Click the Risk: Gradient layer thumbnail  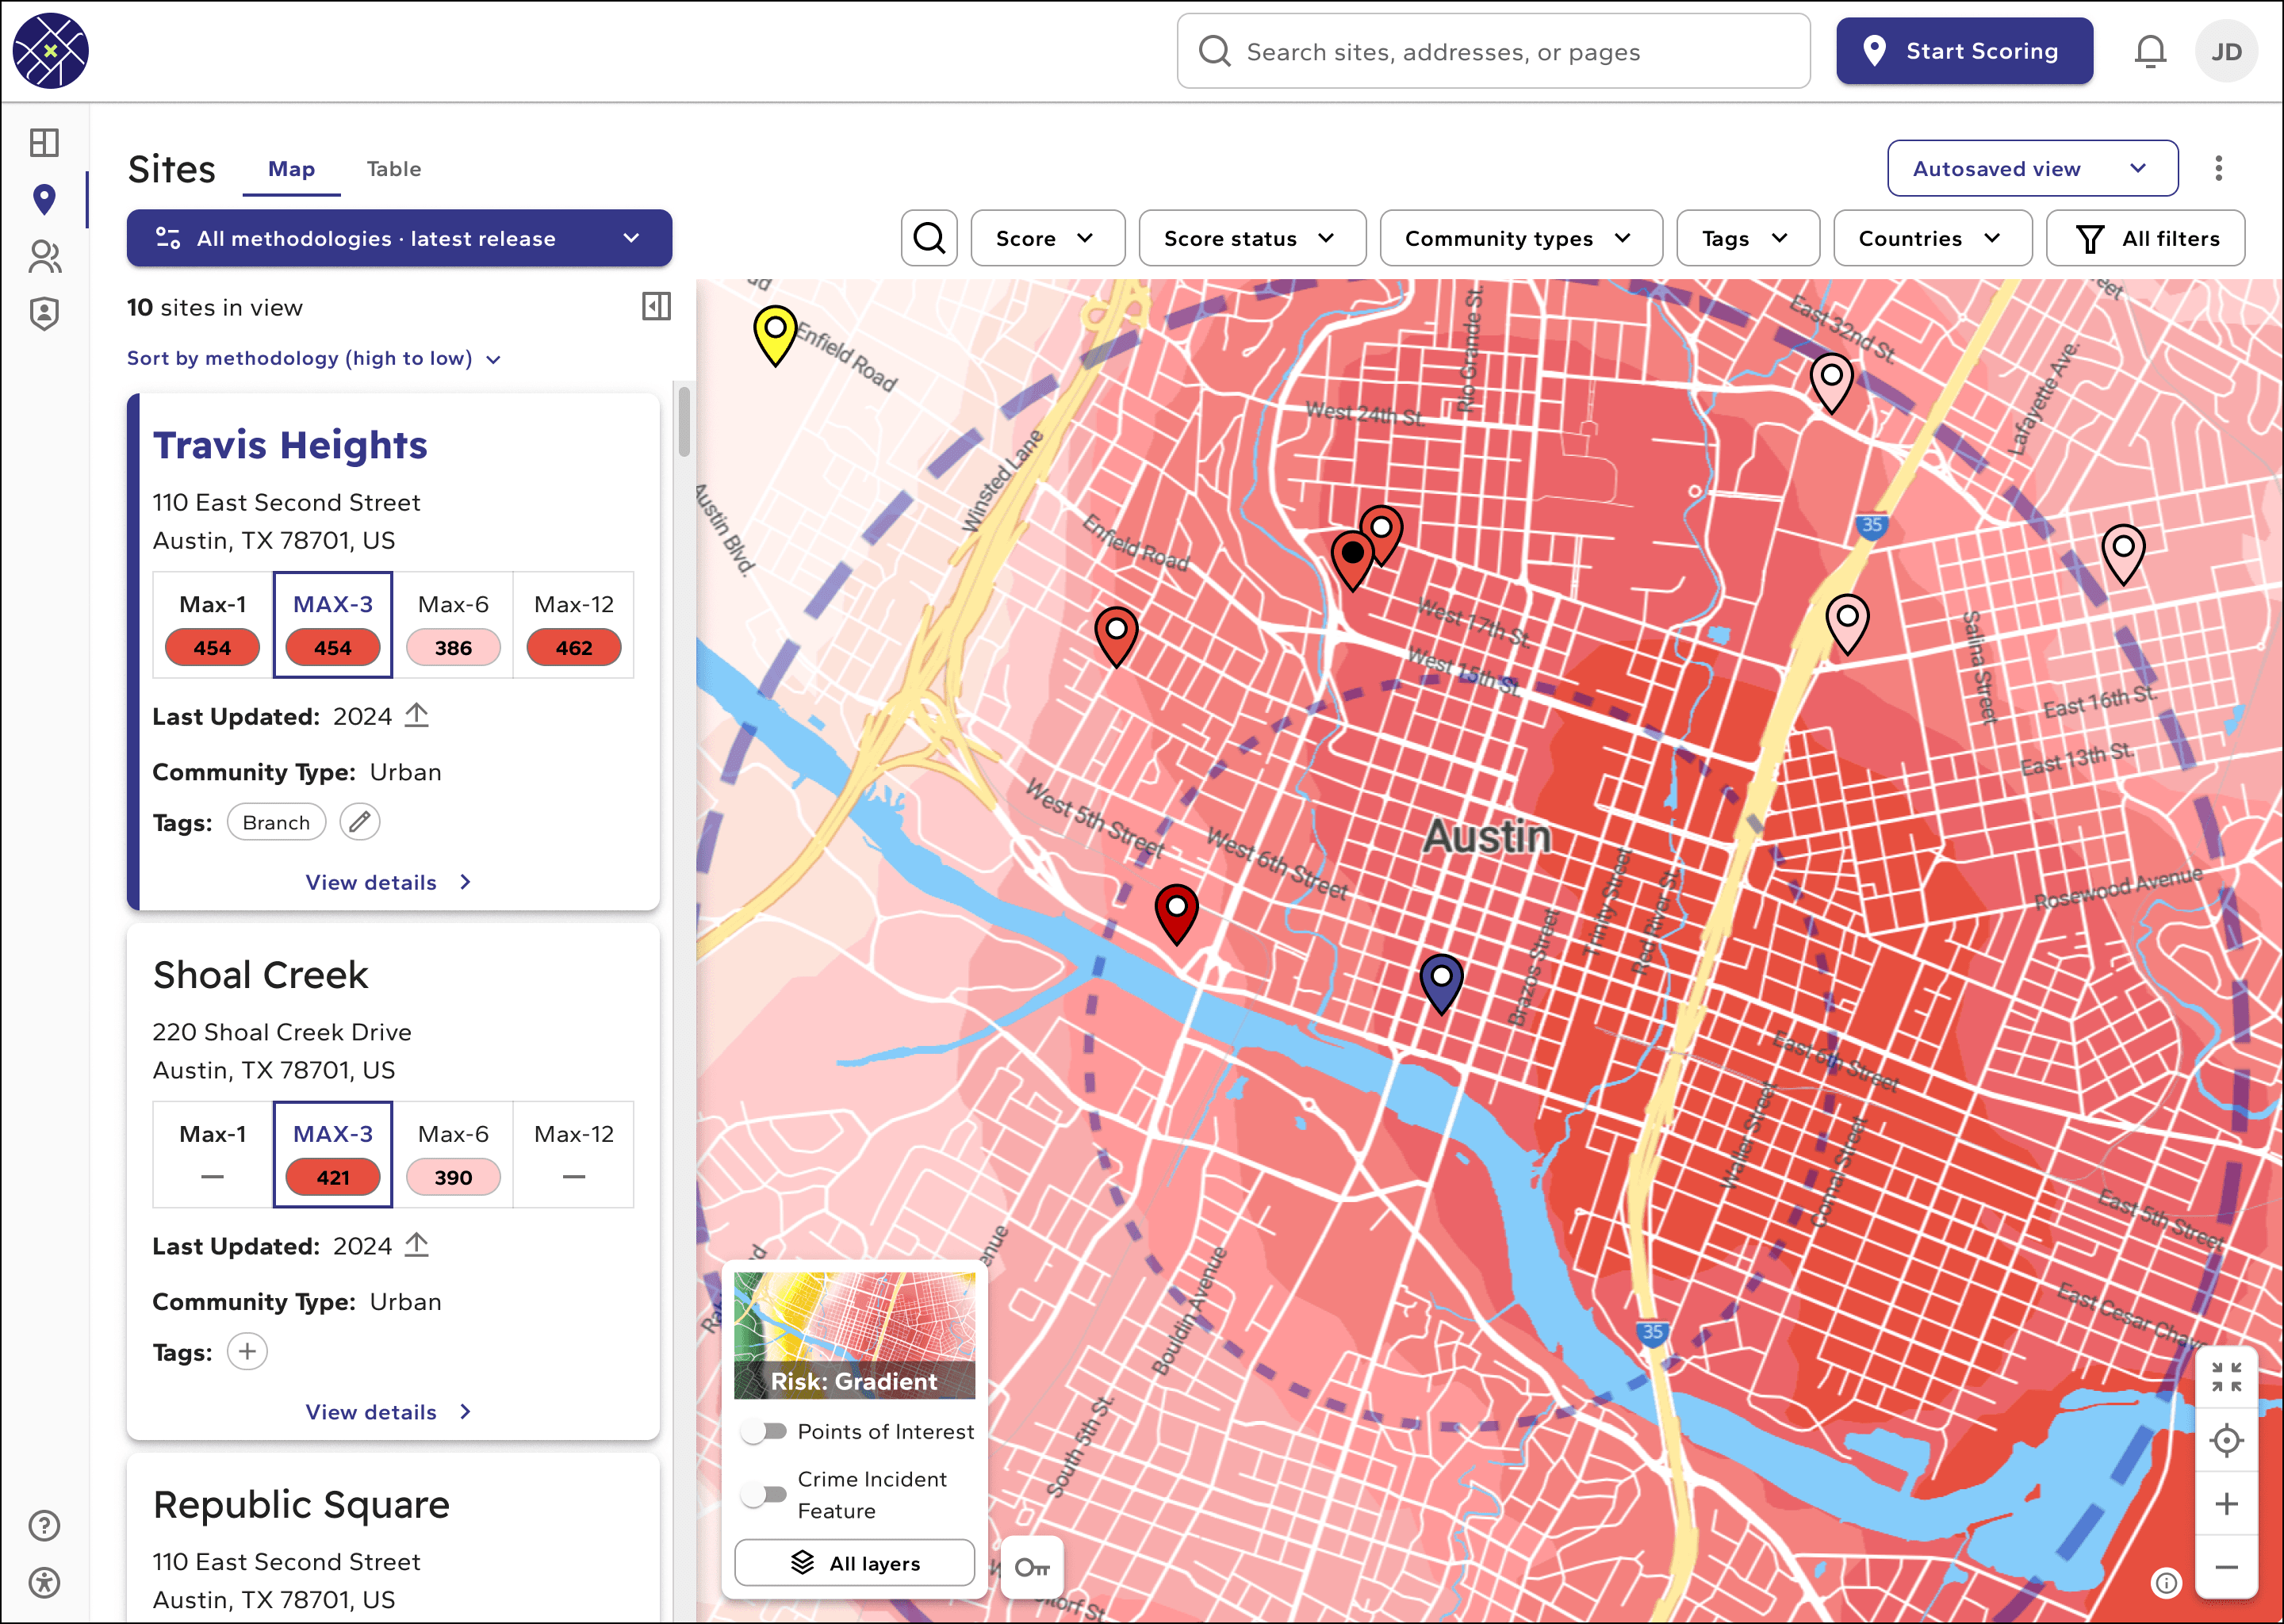854,1335
